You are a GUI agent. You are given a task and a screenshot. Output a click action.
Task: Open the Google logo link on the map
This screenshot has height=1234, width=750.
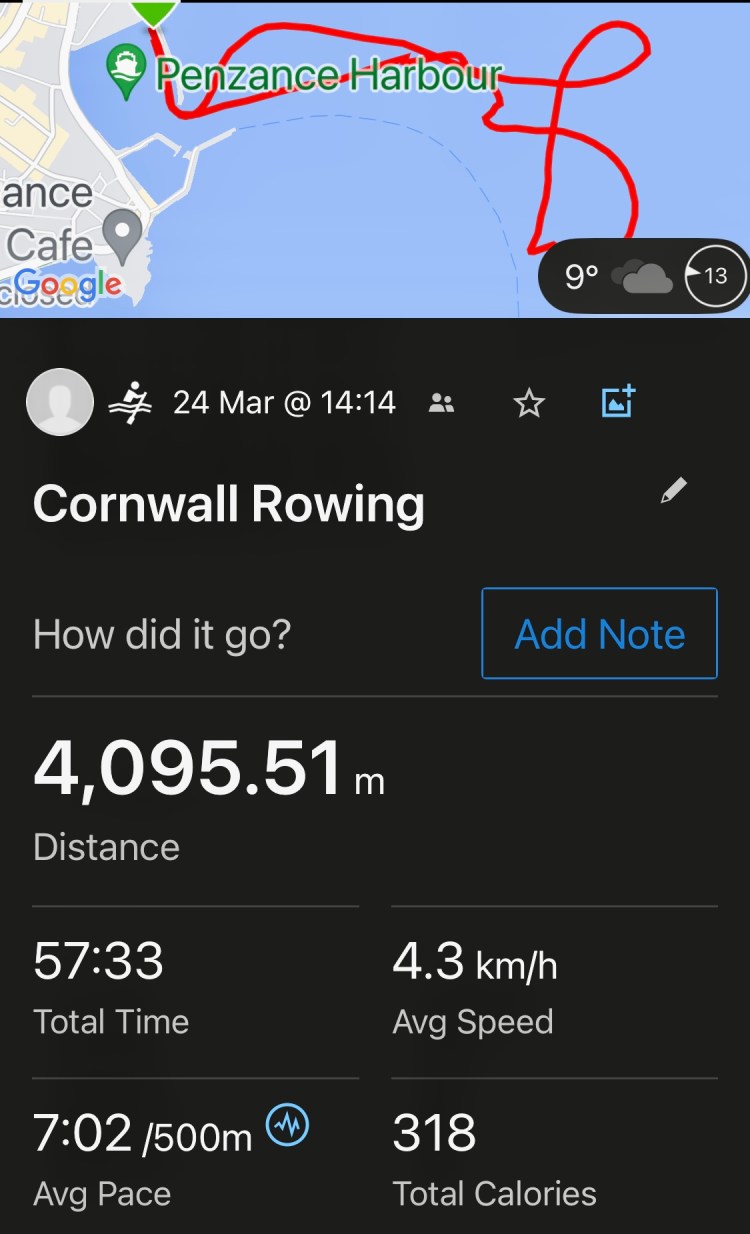[68, 284]
